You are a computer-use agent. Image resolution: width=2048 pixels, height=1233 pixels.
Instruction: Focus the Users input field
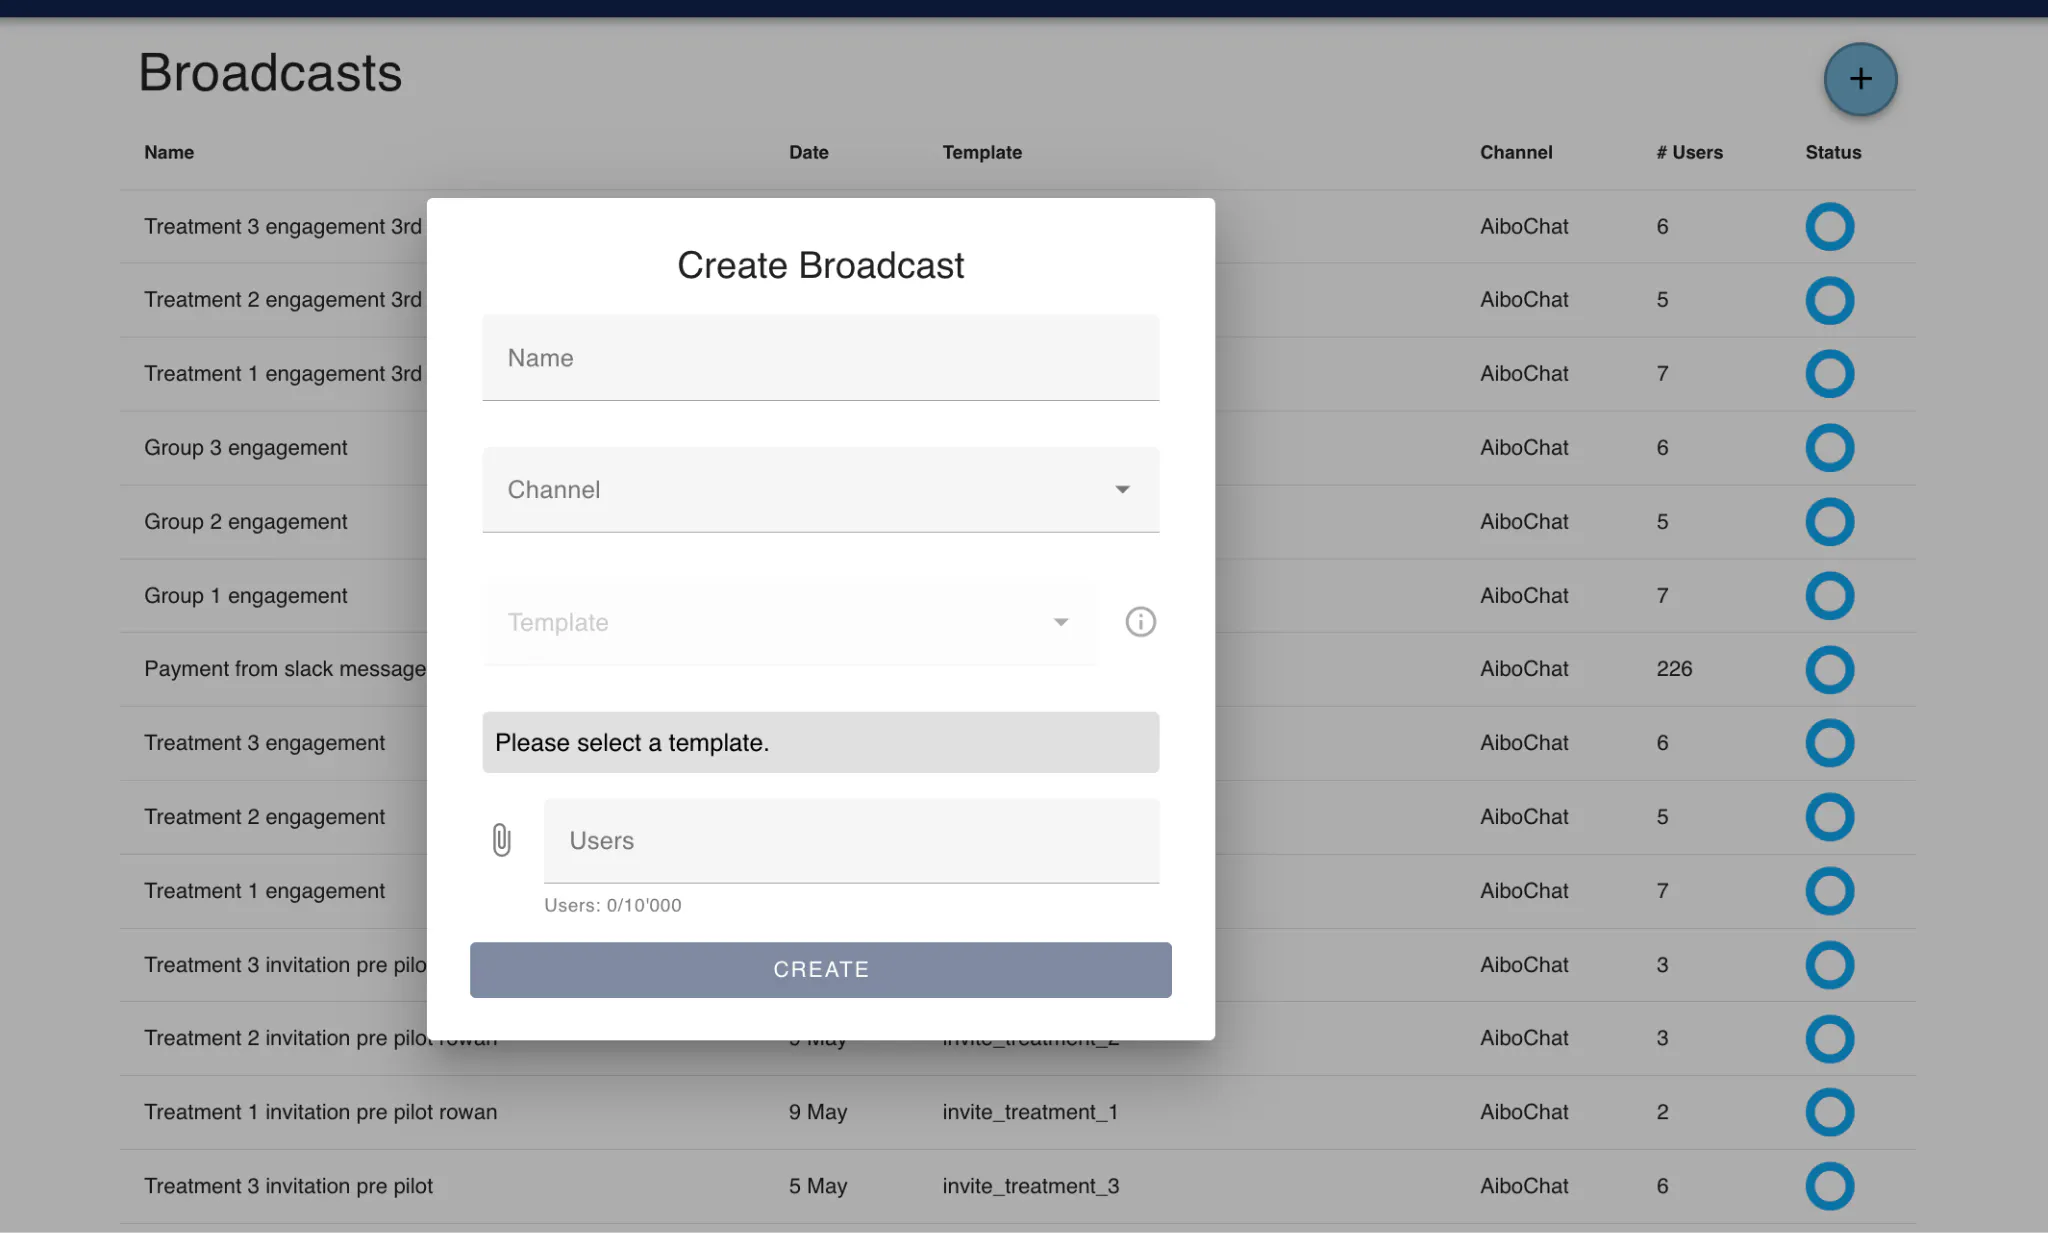click(x=850, y=841)
